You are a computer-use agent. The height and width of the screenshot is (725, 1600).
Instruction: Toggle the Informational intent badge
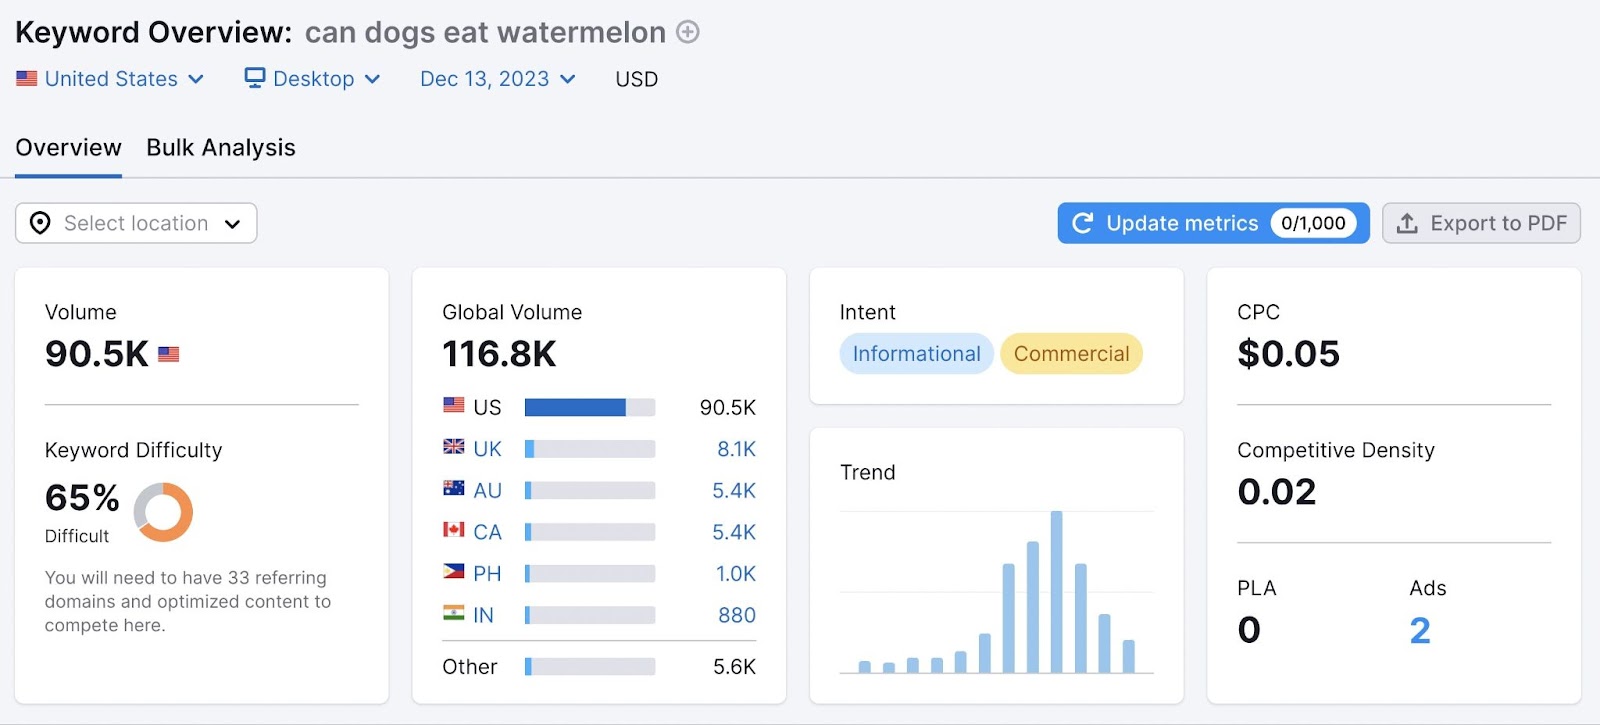click(916, 353)
